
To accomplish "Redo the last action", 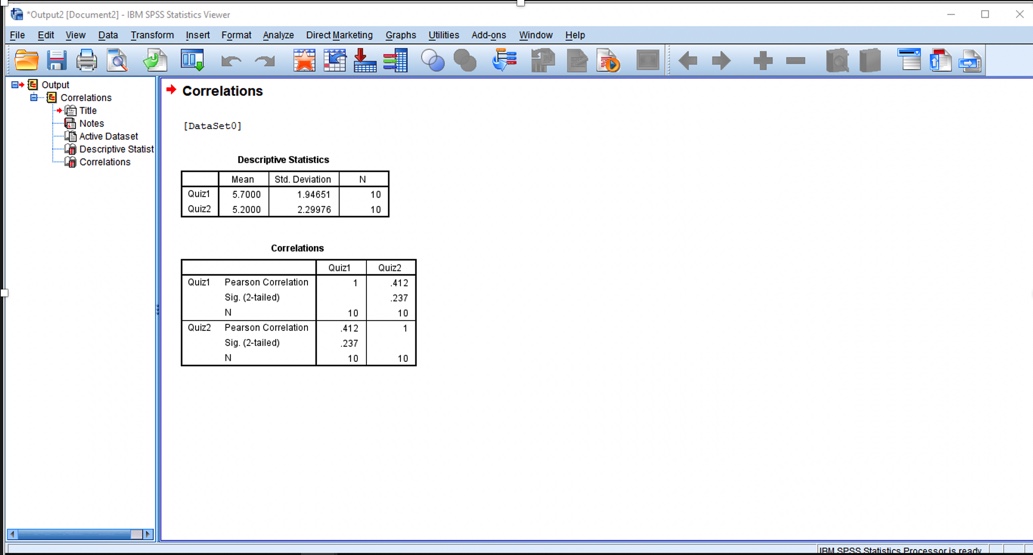I will click(x=265, y=61).
